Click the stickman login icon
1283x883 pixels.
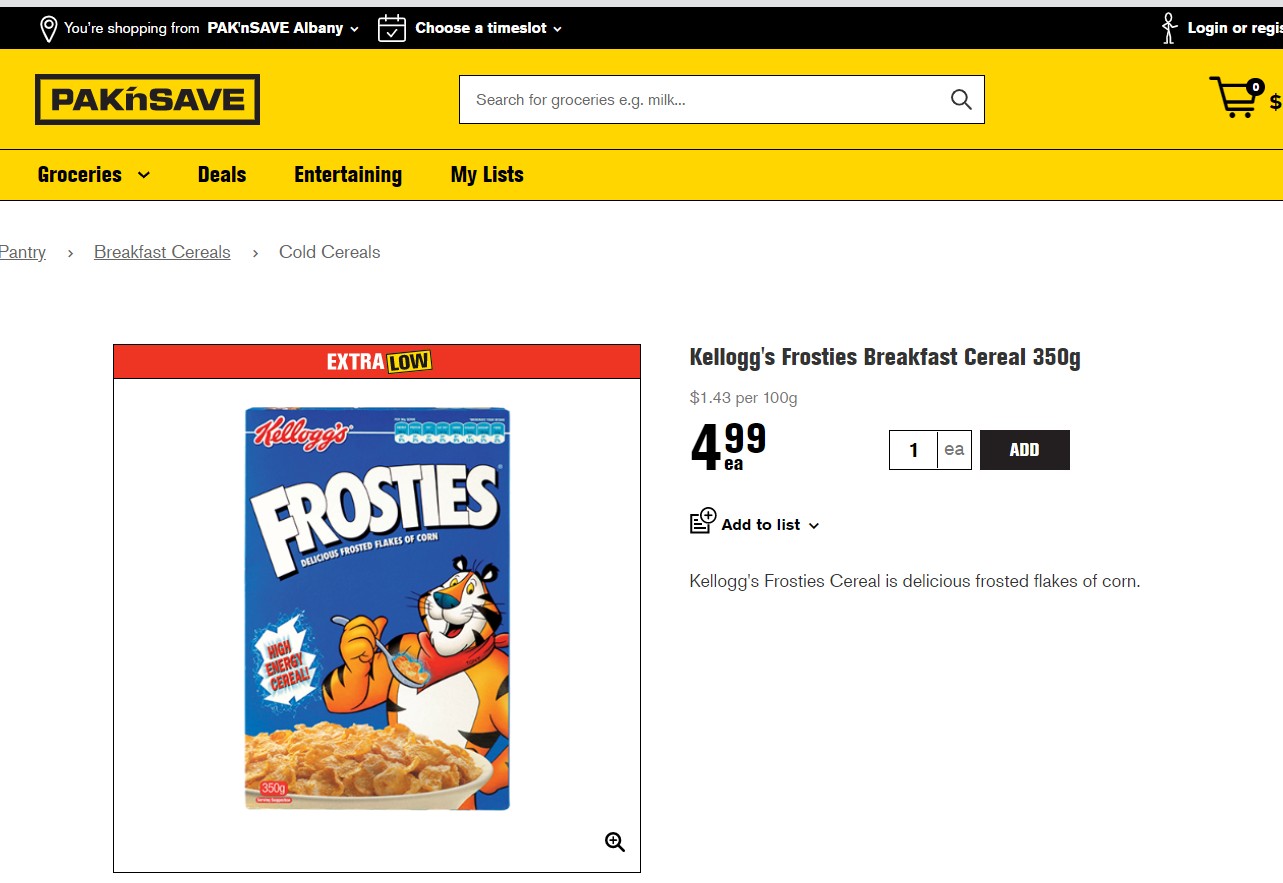pos(1169,28)
